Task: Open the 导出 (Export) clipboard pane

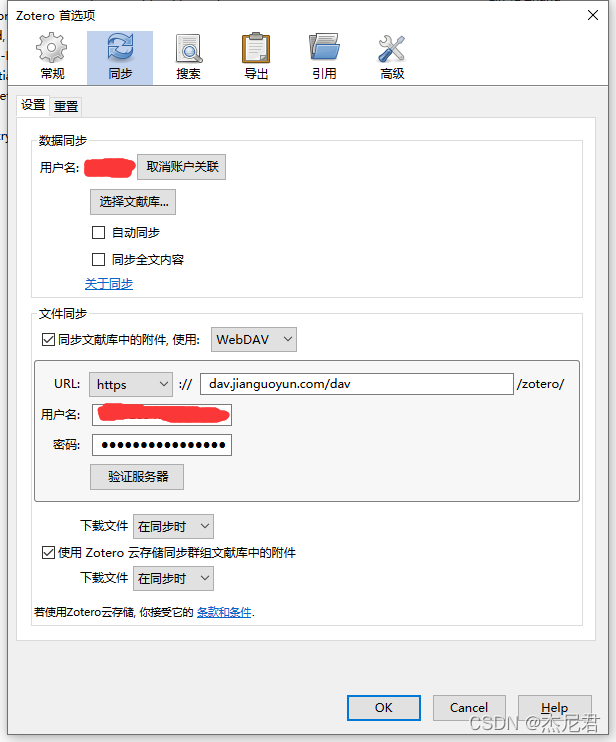Action: click(256, 57)
